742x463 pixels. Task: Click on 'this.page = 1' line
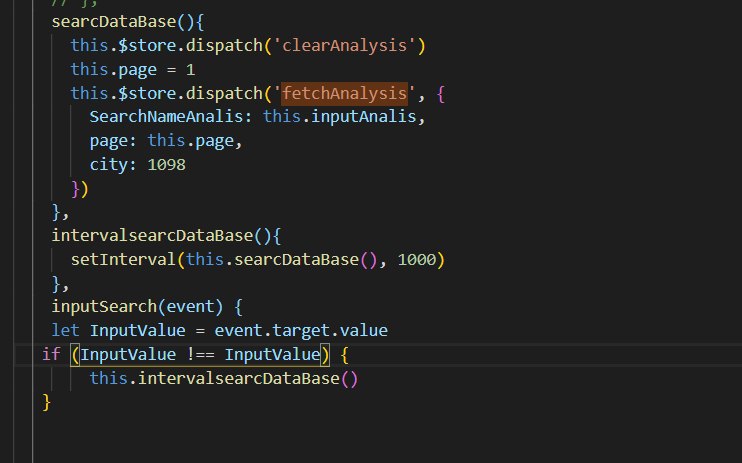133,70
